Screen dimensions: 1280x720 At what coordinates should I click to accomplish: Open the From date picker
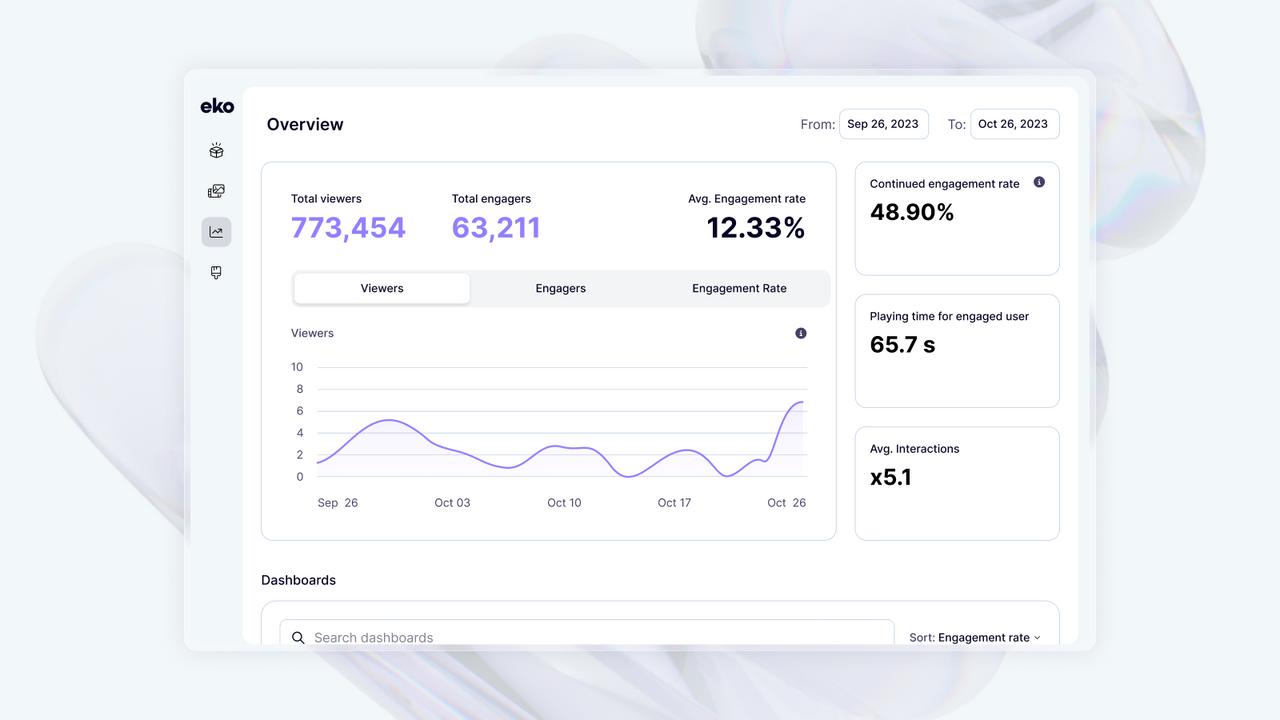tap(884, 124)
